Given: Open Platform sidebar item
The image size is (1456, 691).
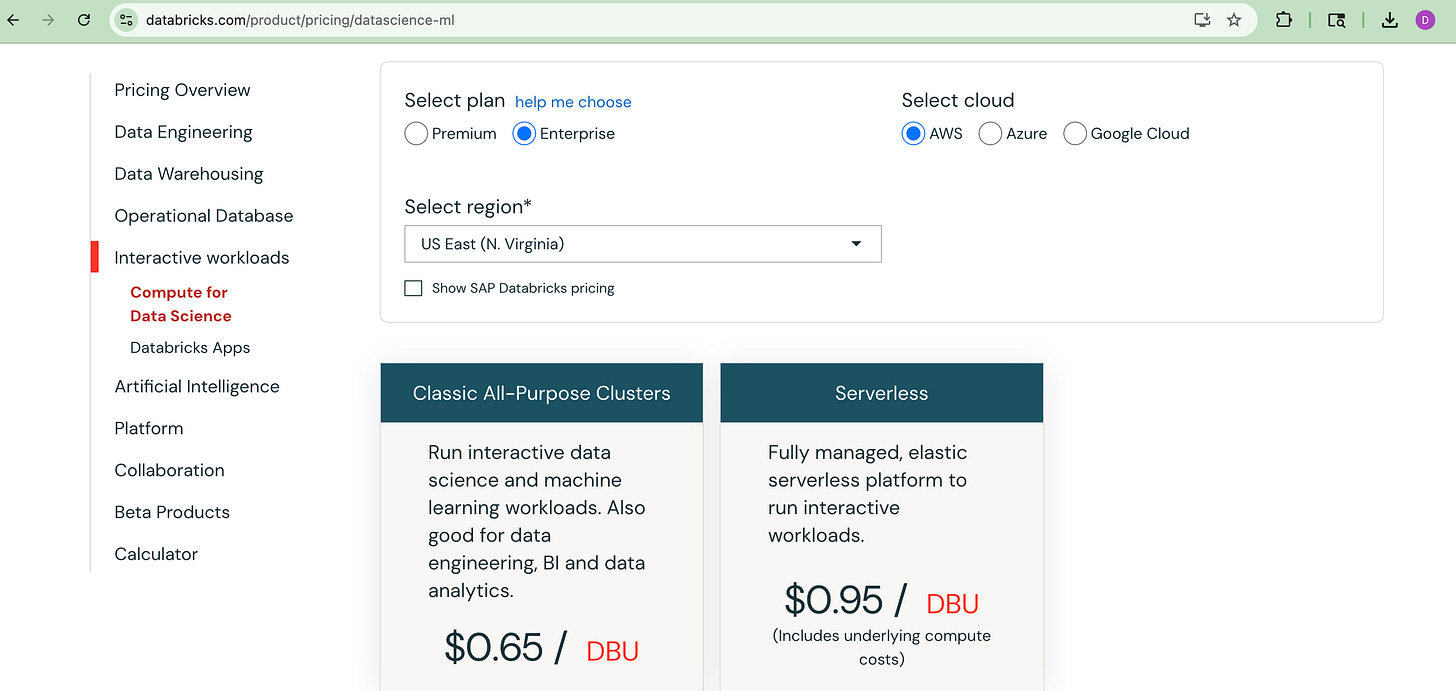Looking at the screenshot, I should [x=149, y=428].
